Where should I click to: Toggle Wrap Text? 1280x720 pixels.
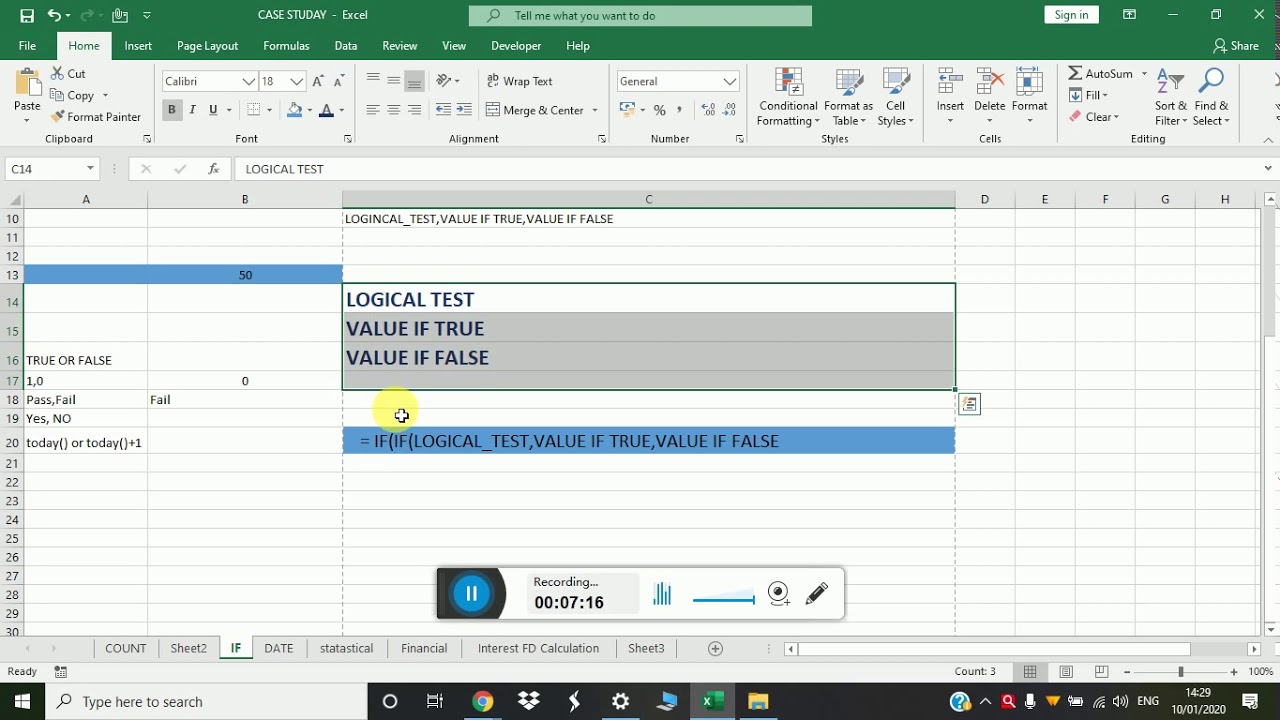point(519,81)
